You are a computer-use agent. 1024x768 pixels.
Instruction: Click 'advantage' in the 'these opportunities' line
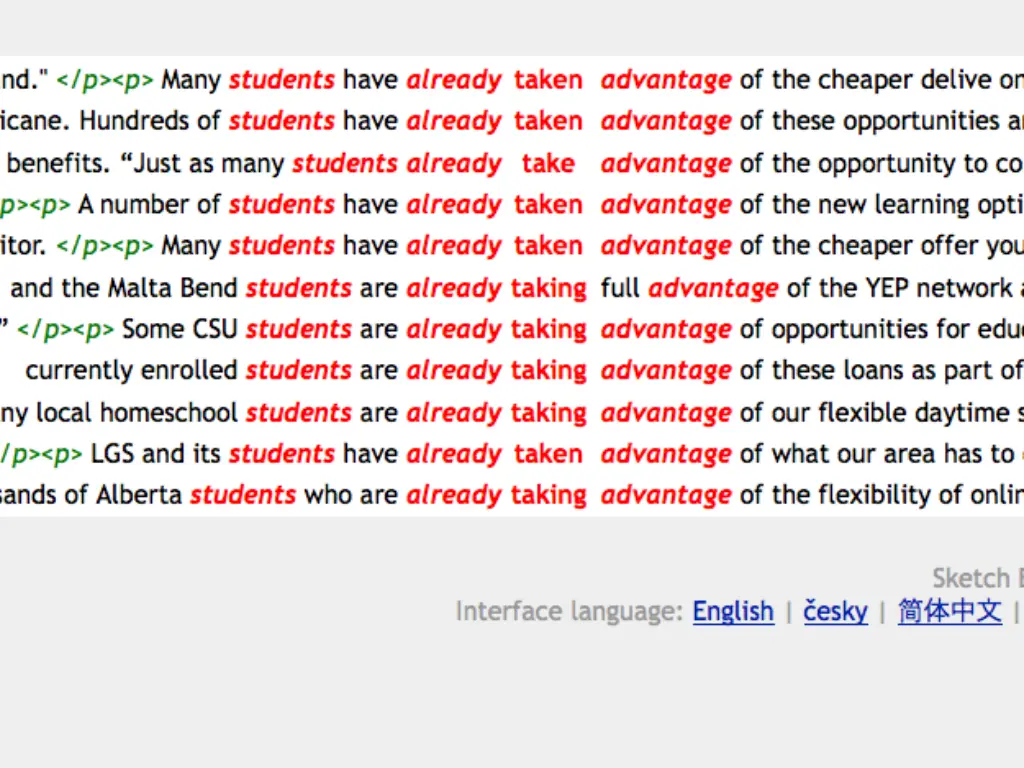[666, 121]
